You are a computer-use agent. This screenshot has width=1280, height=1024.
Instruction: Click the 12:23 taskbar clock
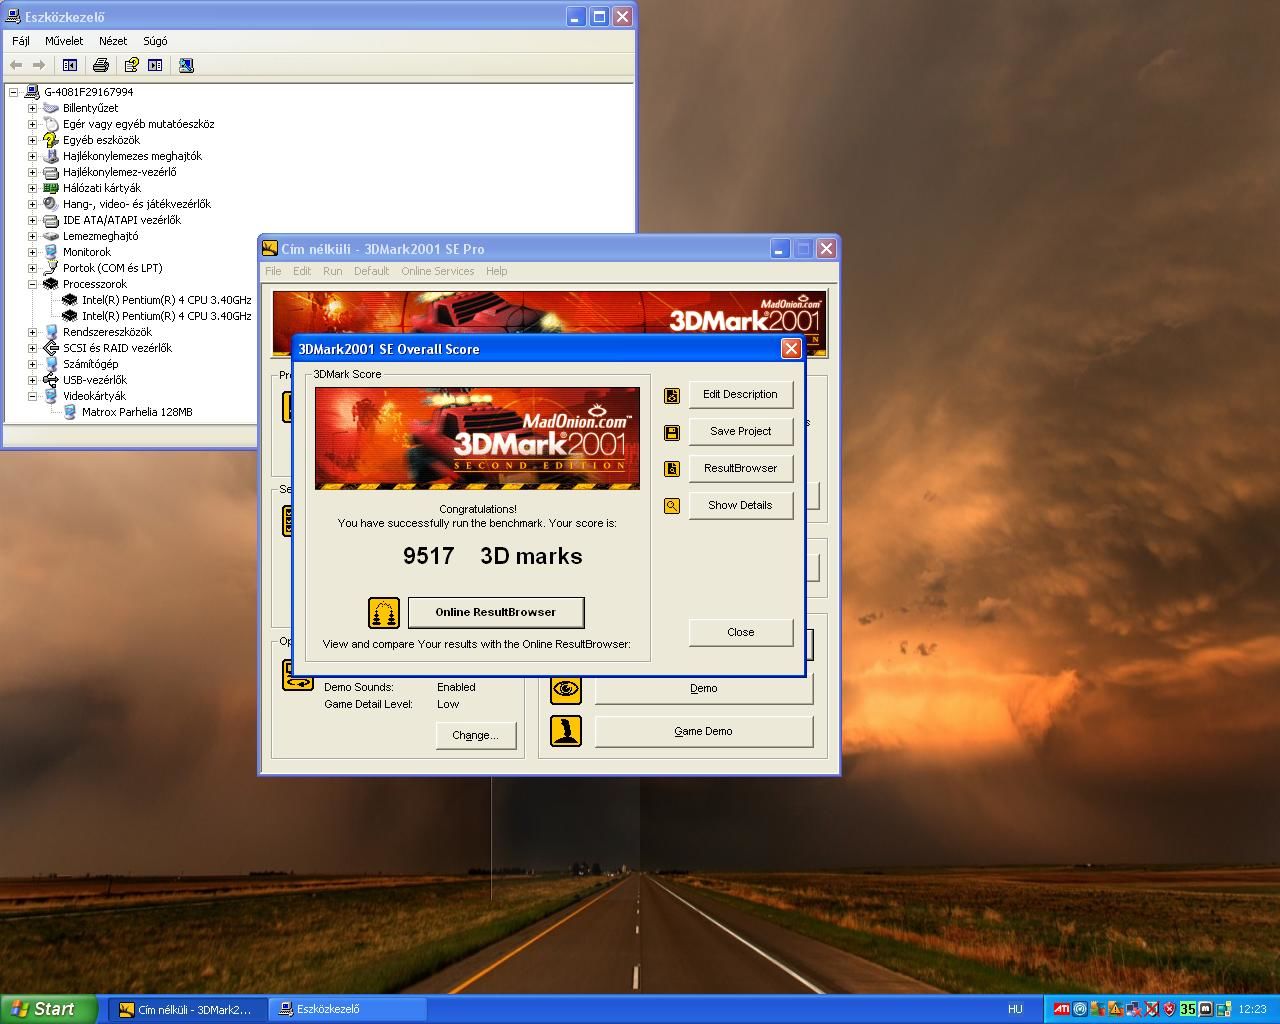pyautogui.click(x=1252, y=1009)
